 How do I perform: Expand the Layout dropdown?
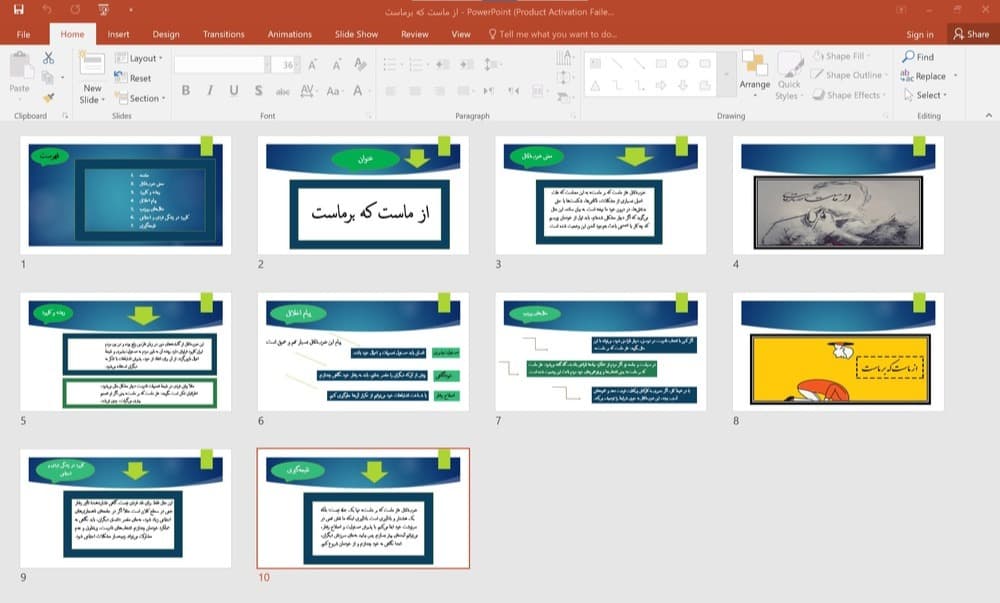coord(139,58)
